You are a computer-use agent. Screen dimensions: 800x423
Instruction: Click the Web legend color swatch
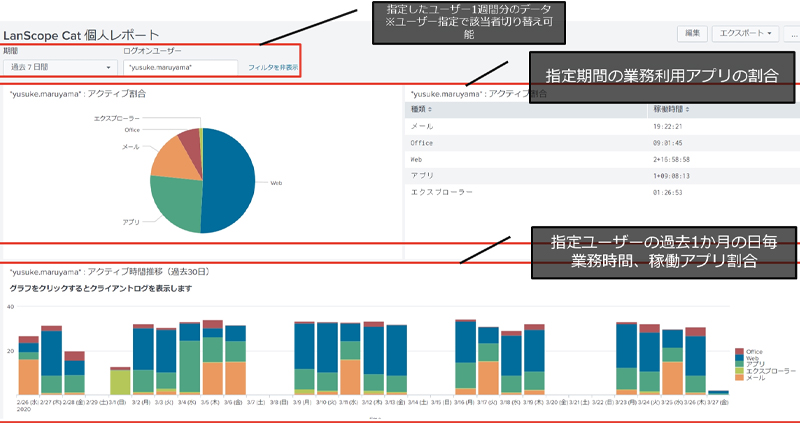point(740,358)
